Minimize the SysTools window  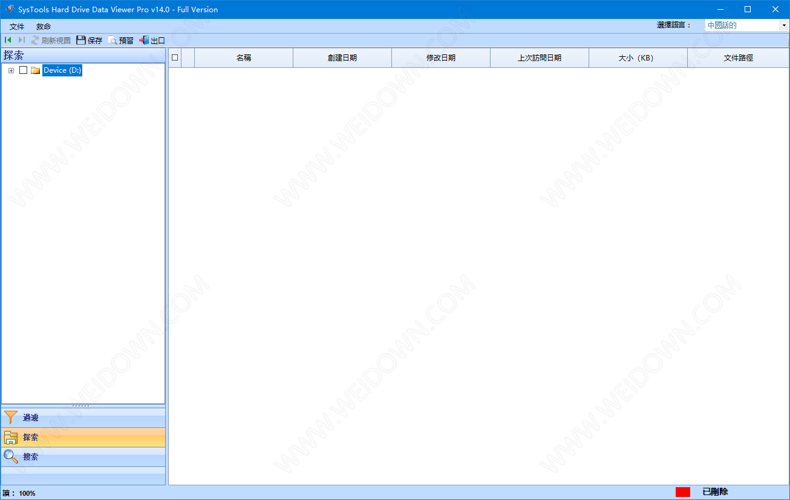pos(720,9)
